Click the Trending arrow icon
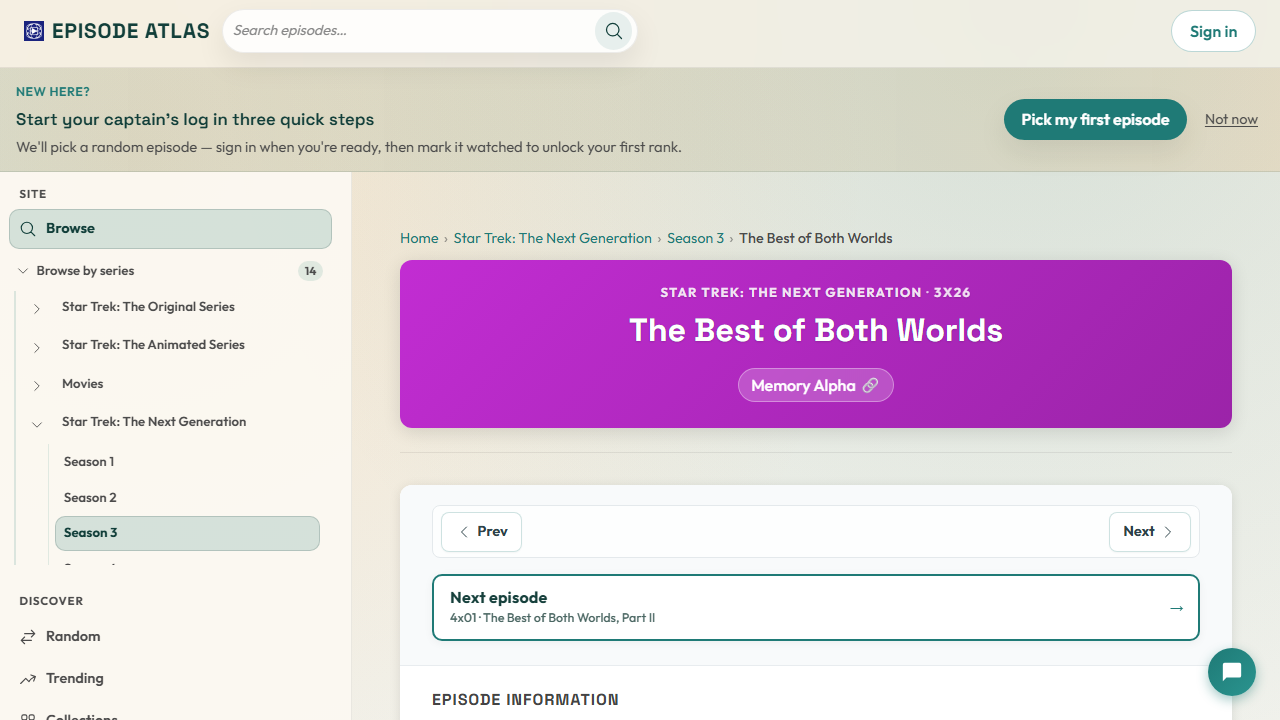The height and width of the screenshot is (720, 1280). pyautogui.click(x=28, y=678)
